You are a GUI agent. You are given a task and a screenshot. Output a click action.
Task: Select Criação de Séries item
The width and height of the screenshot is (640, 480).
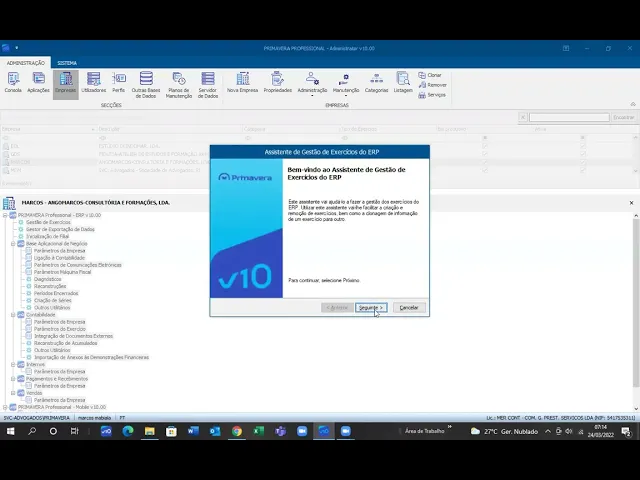tap(53, 300)
